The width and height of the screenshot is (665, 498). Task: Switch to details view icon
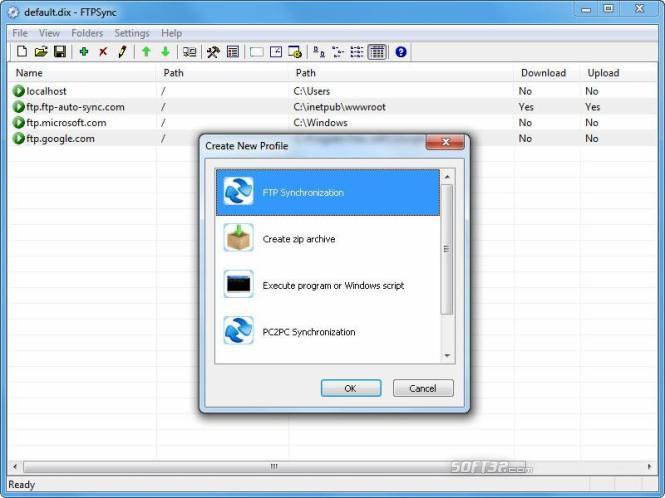pos(377,52)
